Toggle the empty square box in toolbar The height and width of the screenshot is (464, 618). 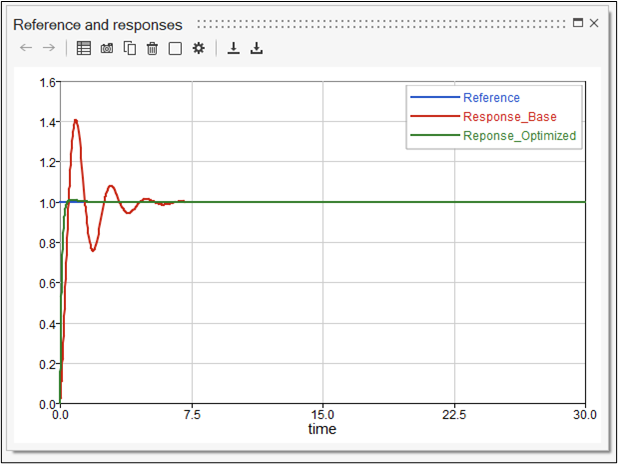(175, 48)
